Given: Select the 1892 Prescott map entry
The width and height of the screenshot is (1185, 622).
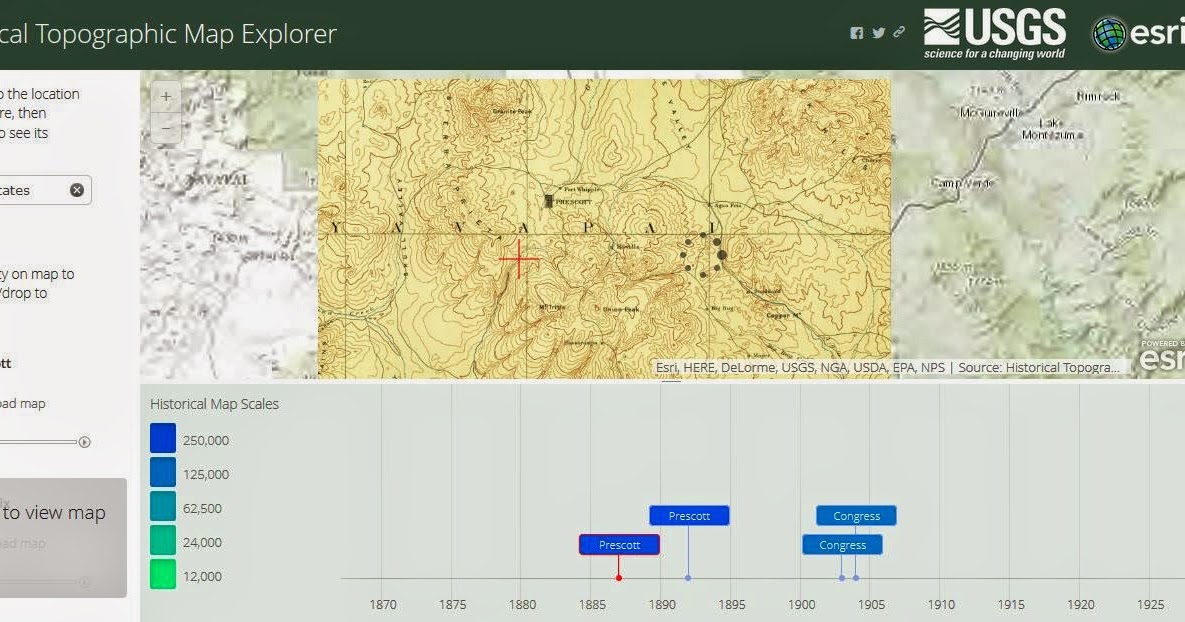Looking at the screenshot, I should (688, 515).
